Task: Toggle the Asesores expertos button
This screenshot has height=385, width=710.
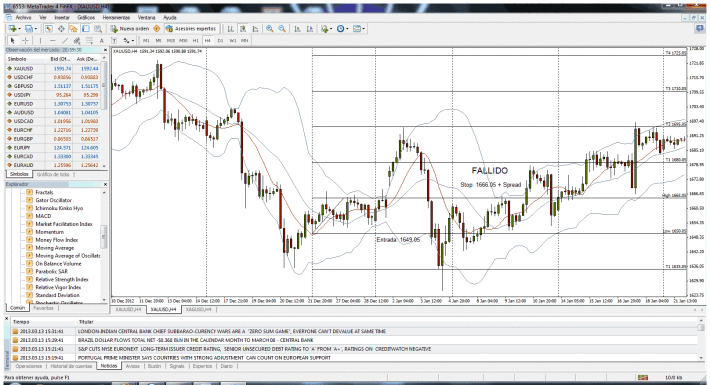Action: point(192,29)
